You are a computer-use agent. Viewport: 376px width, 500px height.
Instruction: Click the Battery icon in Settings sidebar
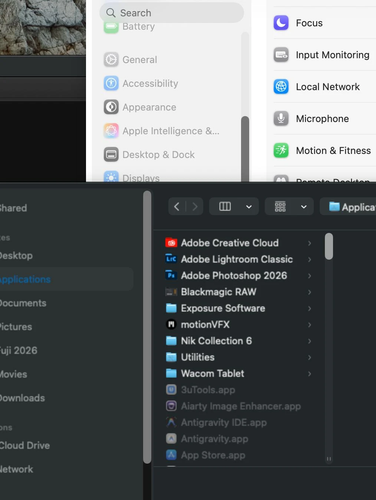pos(111,28)
